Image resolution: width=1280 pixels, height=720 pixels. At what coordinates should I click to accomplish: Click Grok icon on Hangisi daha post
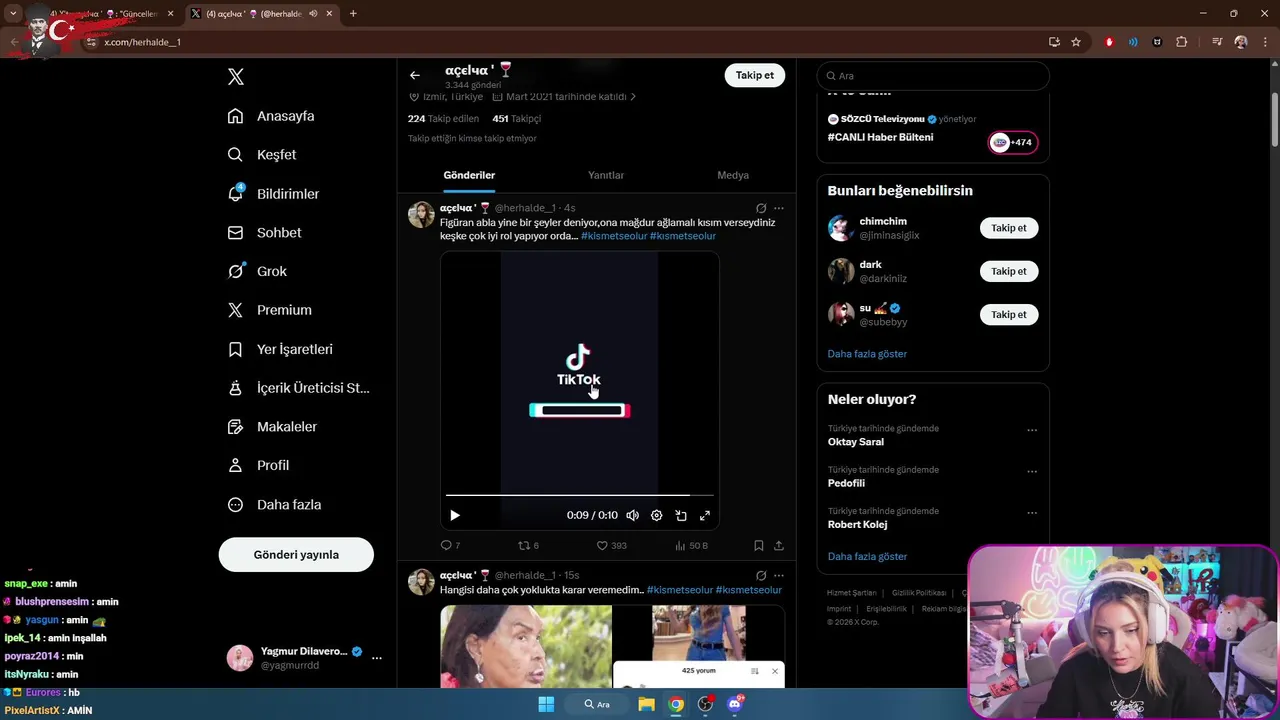tap(761, 575)
